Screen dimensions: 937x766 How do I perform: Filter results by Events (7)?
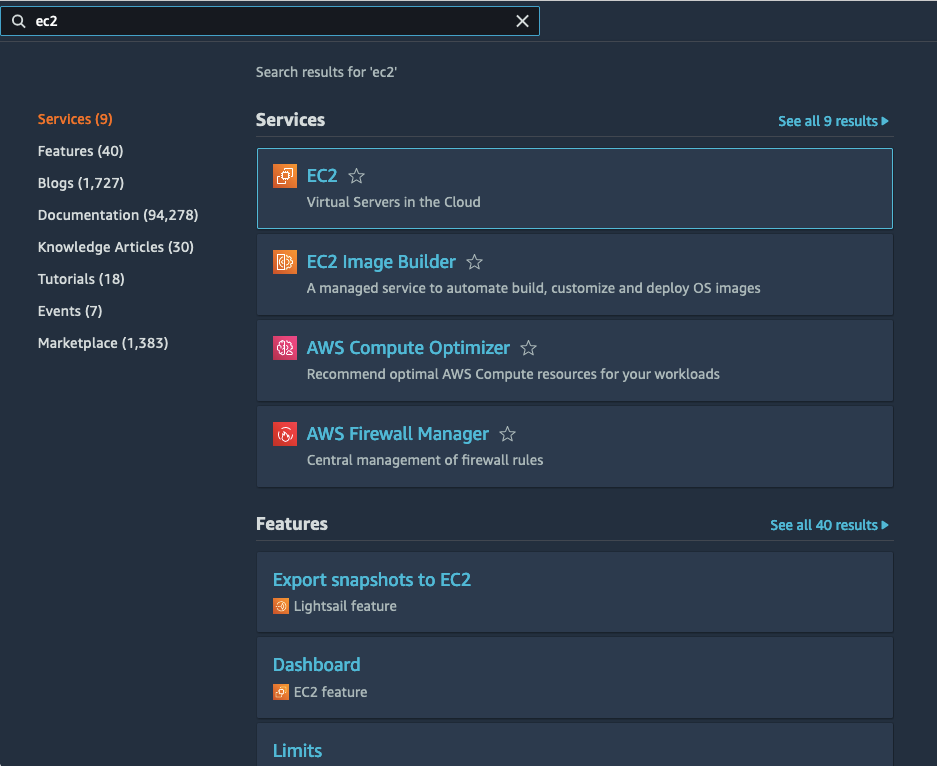click(70, 311)
